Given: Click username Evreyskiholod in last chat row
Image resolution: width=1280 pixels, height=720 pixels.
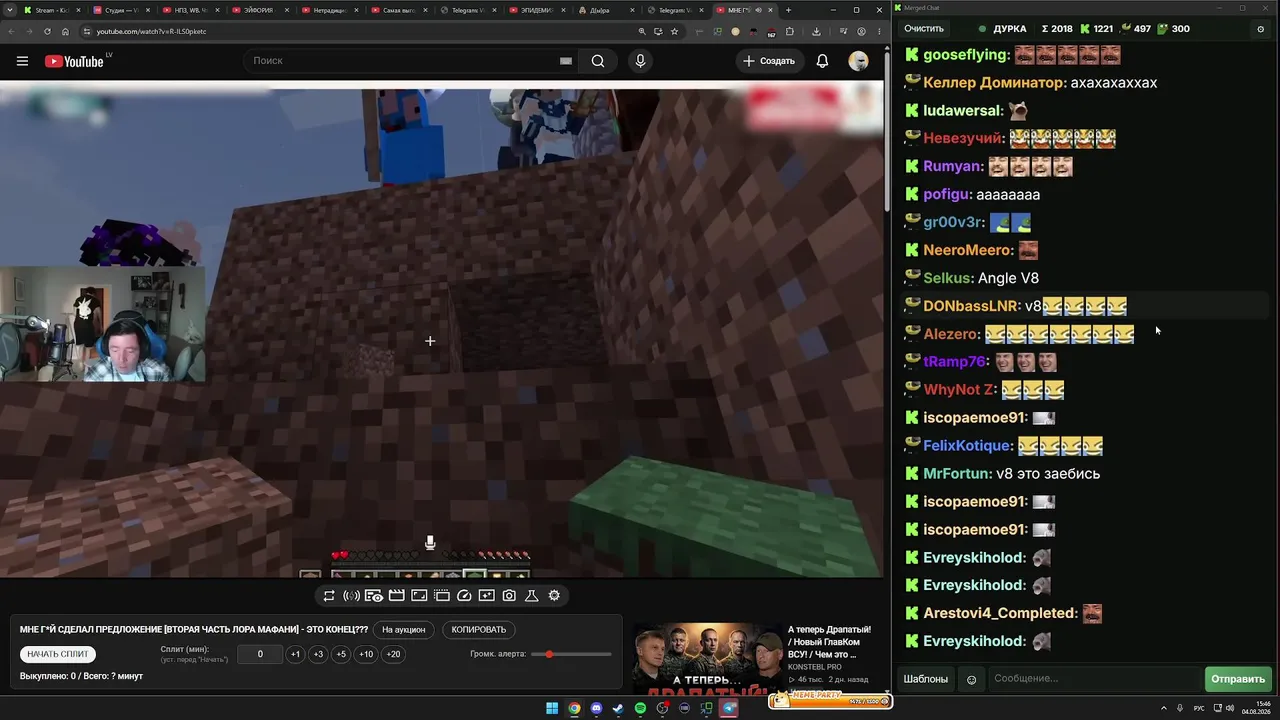Looking at the screenshot, I should coord(974,641).
